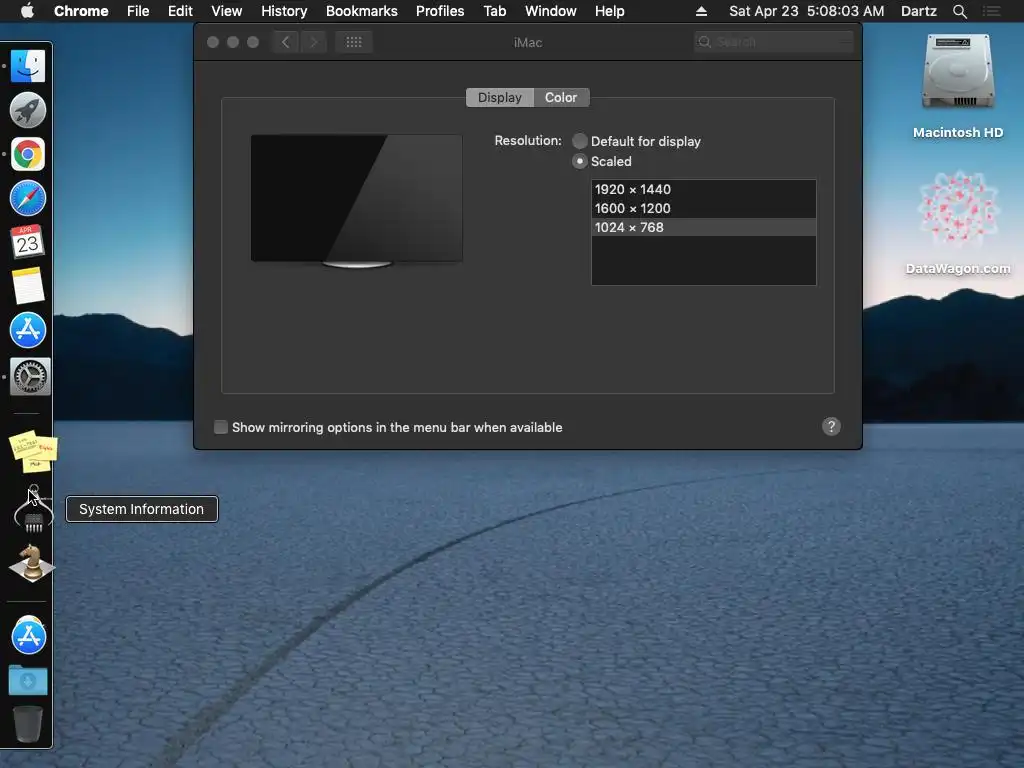
Task: Choose 1024 × 768 resolution
Action: coord(703,227)
